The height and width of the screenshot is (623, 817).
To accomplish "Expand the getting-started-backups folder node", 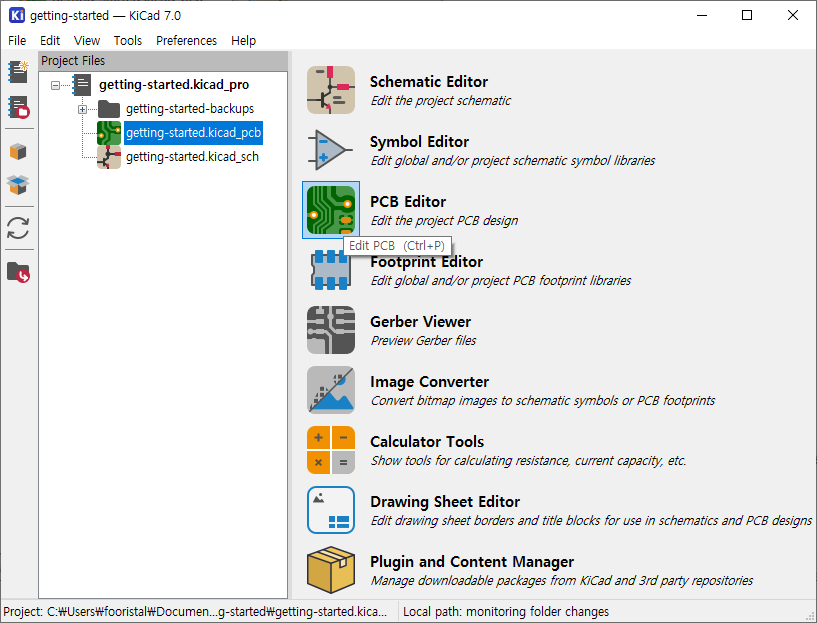I will [x=82, y=109].
